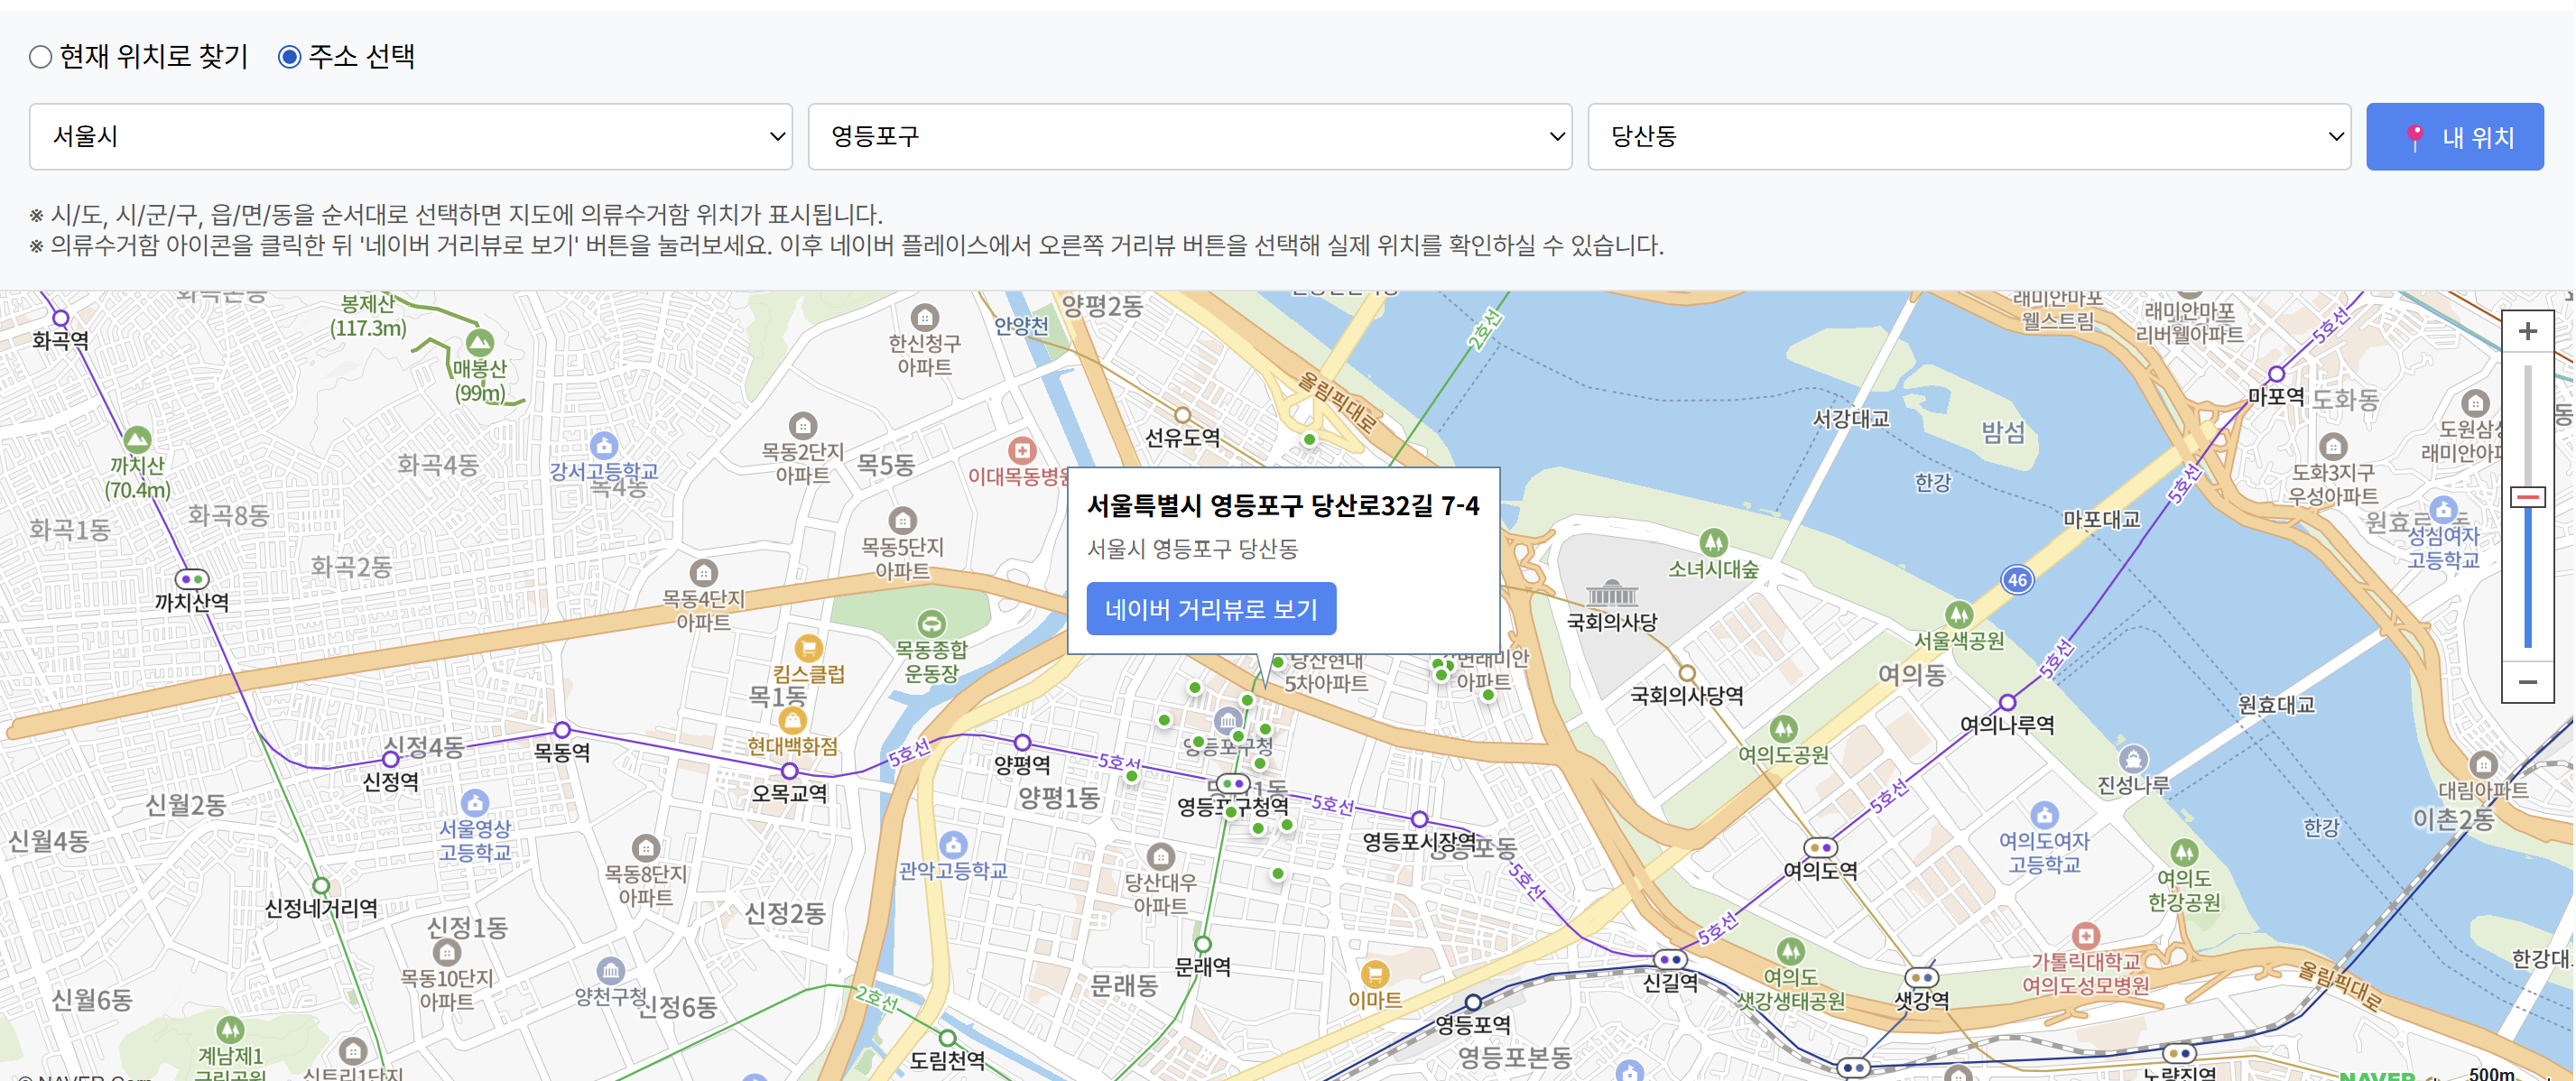Viewport: 2576px width, 1081px height.
Task: Click the 한신청구아파트 apartment icon
Action: pos(925,317)
